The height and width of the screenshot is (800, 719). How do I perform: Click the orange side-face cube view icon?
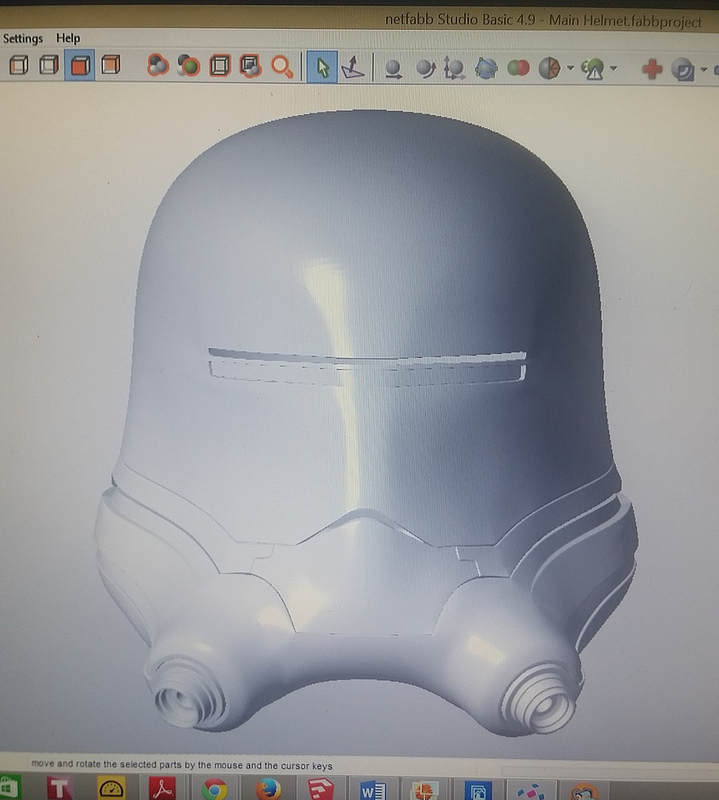click(x=110, y=65)
